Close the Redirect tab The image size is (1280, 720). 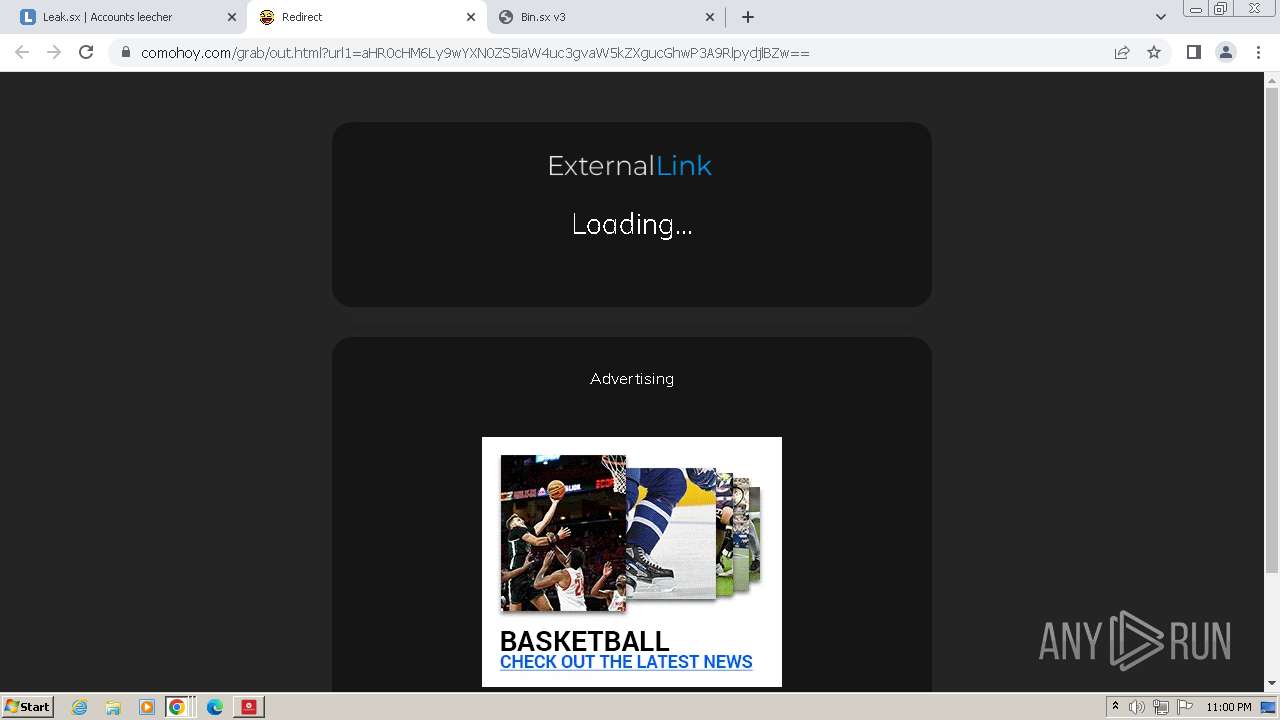click(x=471, y=17)
